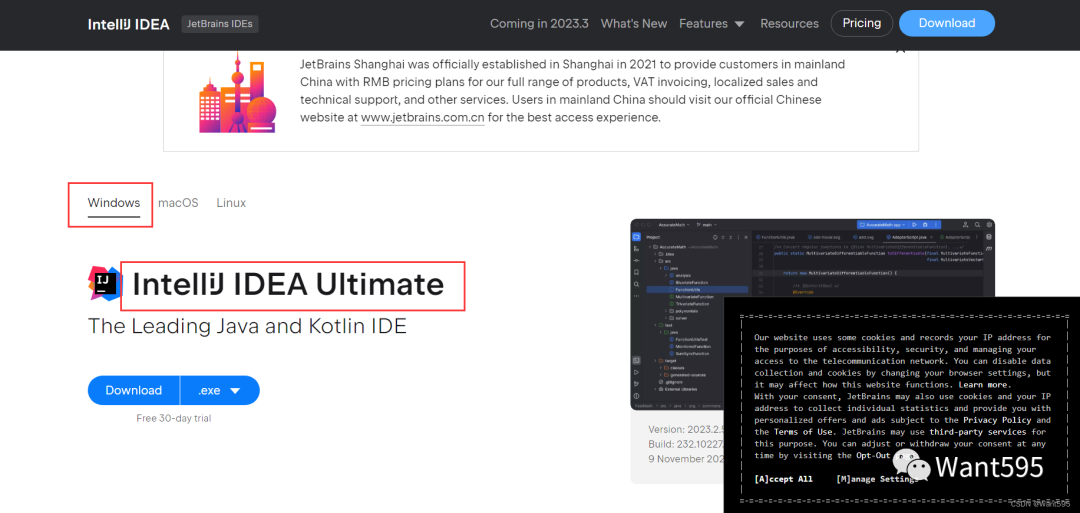Screen dimensions: 1080x513
Task: Open [M]anage Settings for cookies
Action: pos(877,479)
